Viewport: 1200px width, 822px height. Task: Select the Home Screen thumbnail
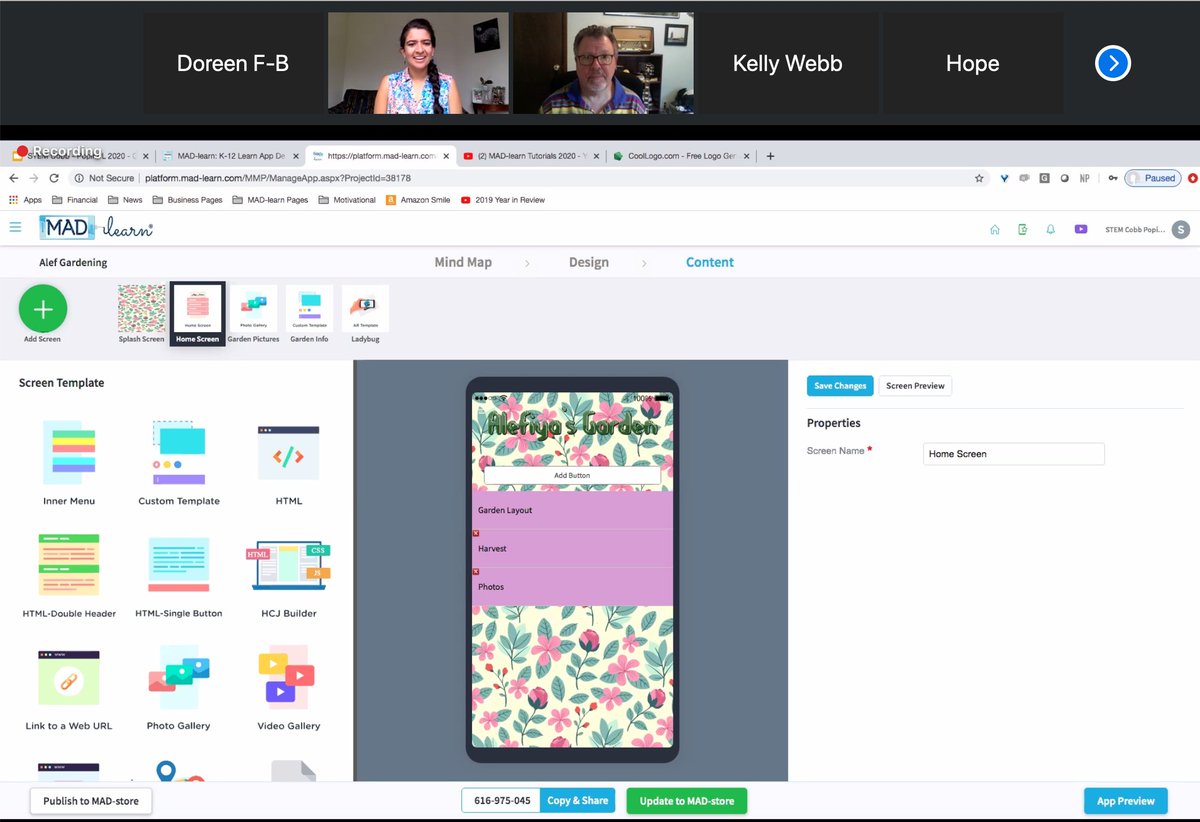197,309
